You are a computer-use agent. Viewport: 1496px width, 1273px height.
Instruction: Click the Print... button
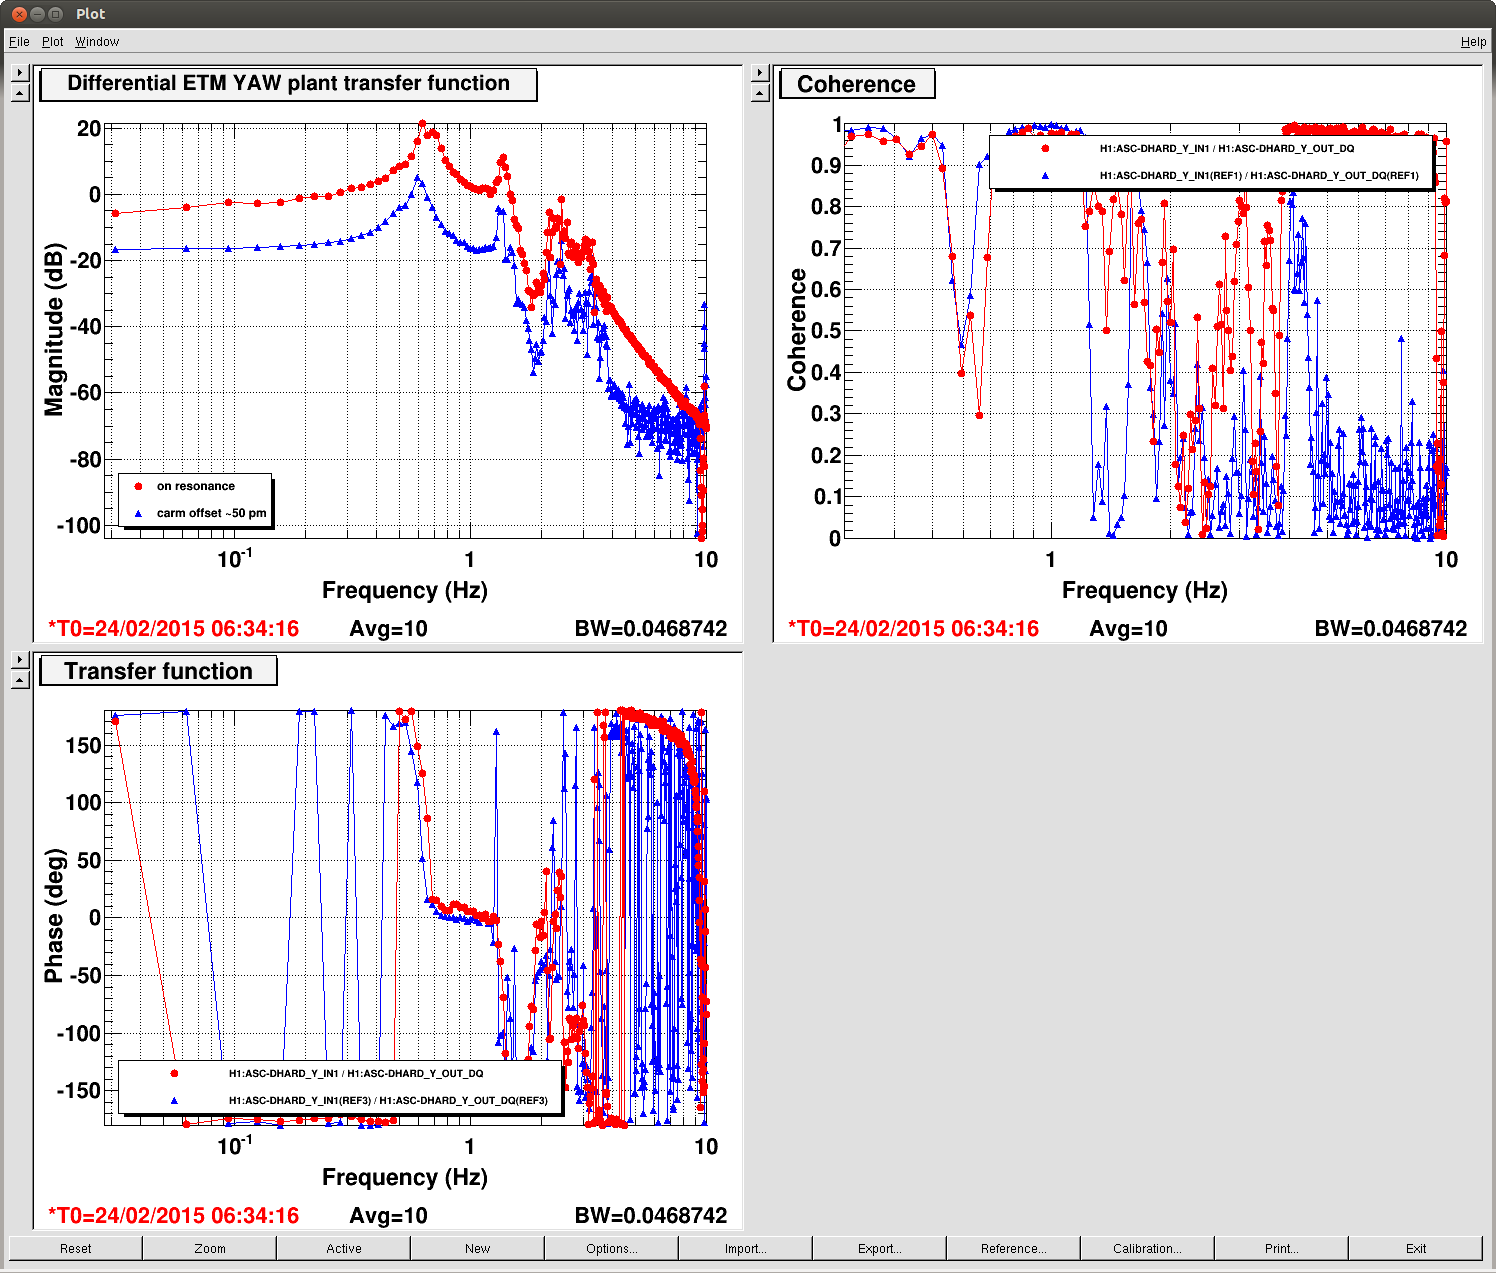1282,1248
